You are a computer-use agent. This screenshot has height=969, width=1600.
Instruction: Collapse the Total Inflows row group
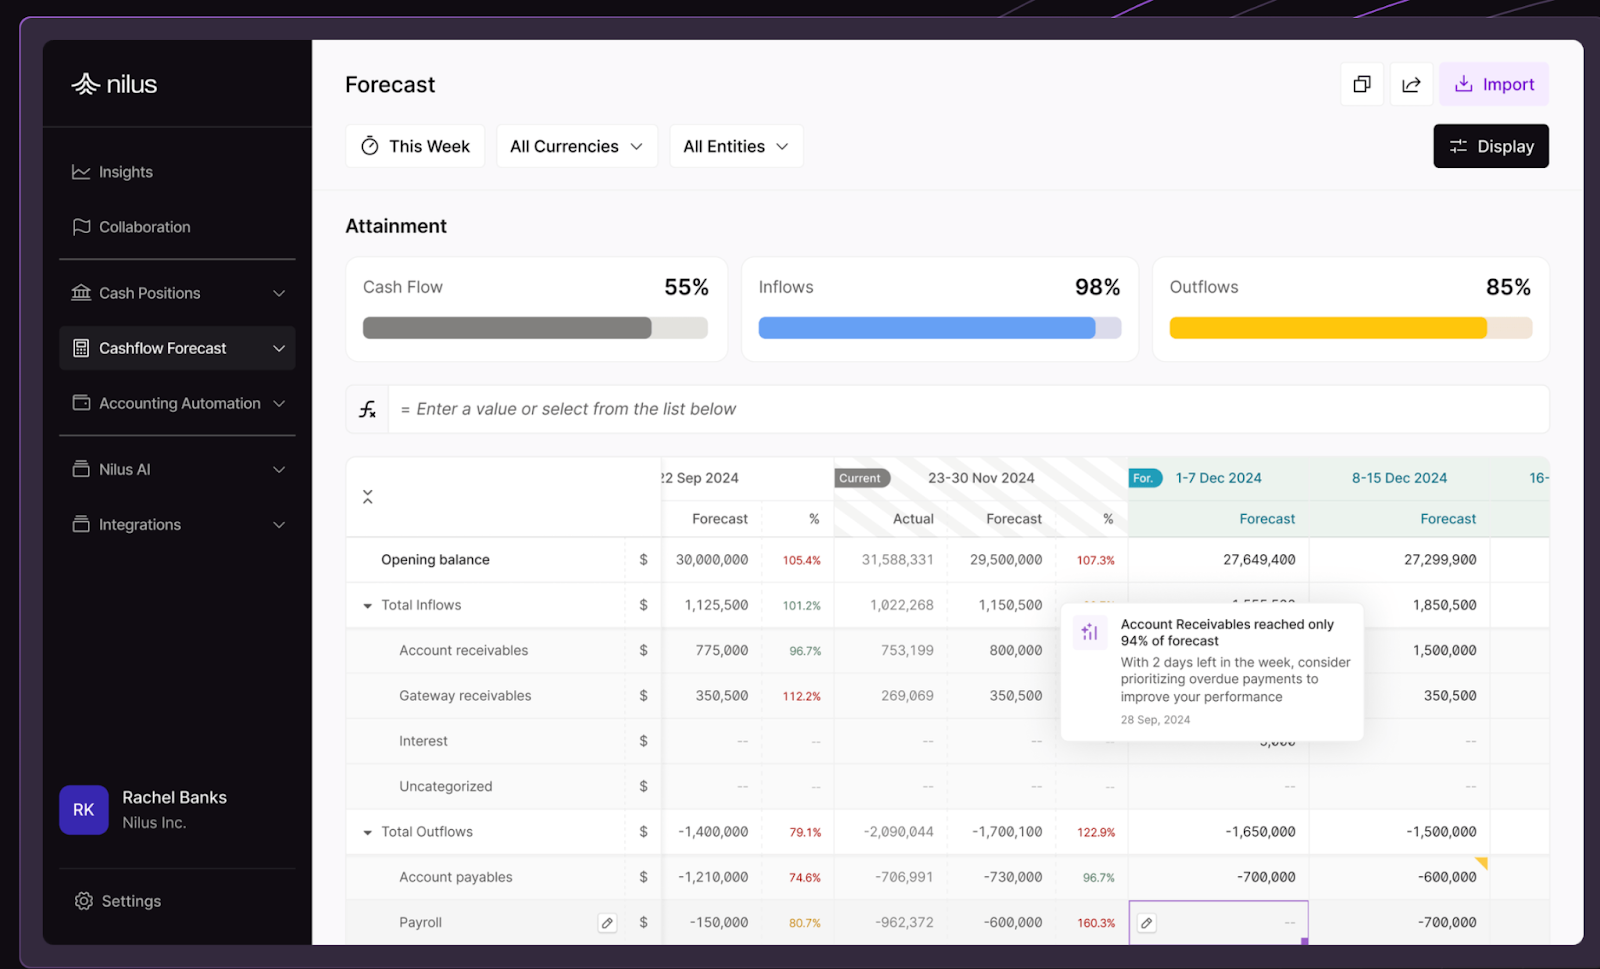pos(367,606)
